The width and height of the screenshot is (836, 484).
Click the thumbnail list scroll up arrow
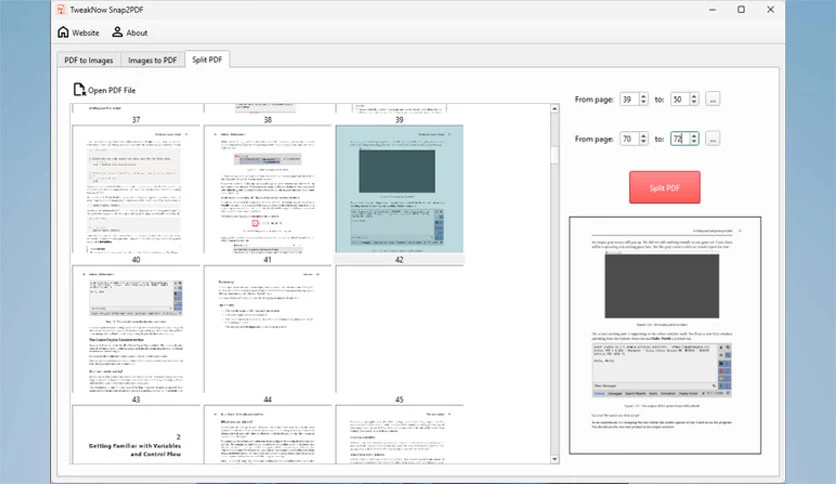(554, 109)
